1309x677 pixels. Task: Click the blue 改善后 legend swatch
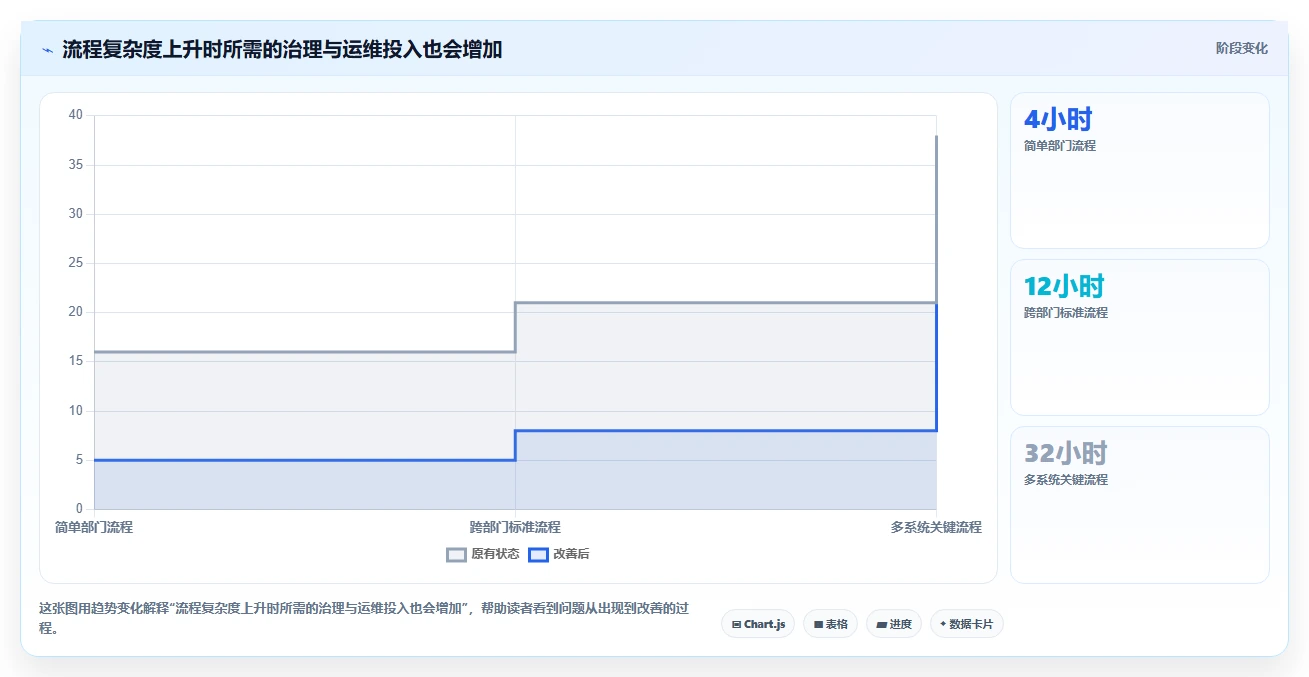538,554
